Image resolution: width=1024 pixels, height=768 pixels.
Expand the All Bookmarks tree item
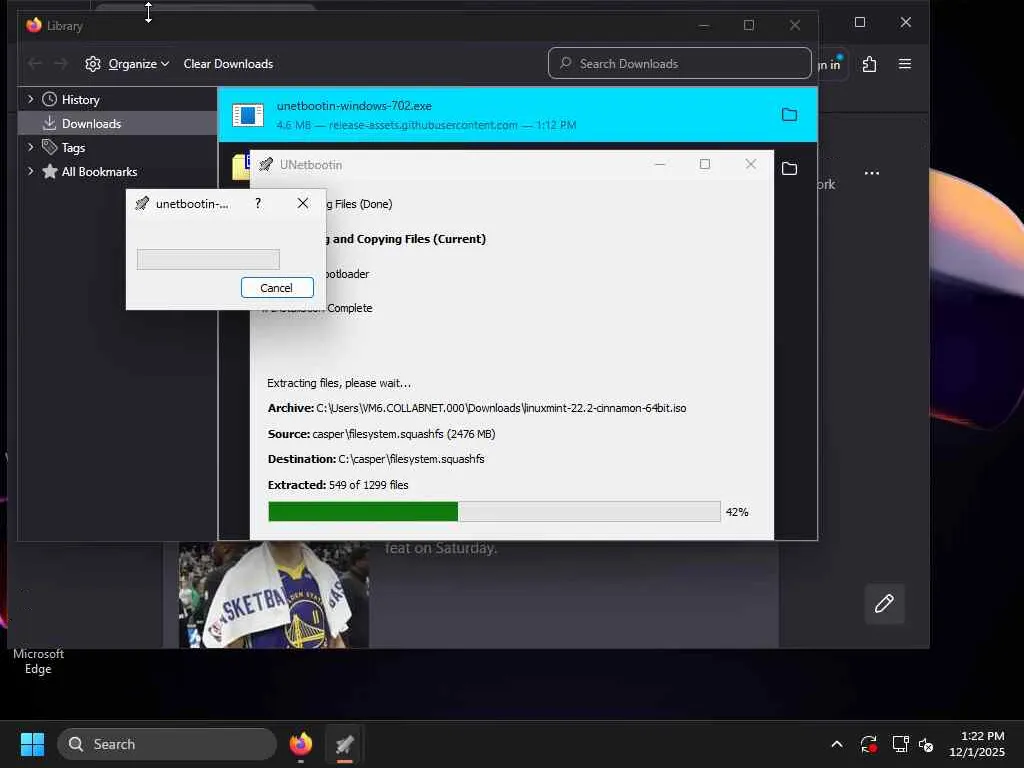(30, 171)
